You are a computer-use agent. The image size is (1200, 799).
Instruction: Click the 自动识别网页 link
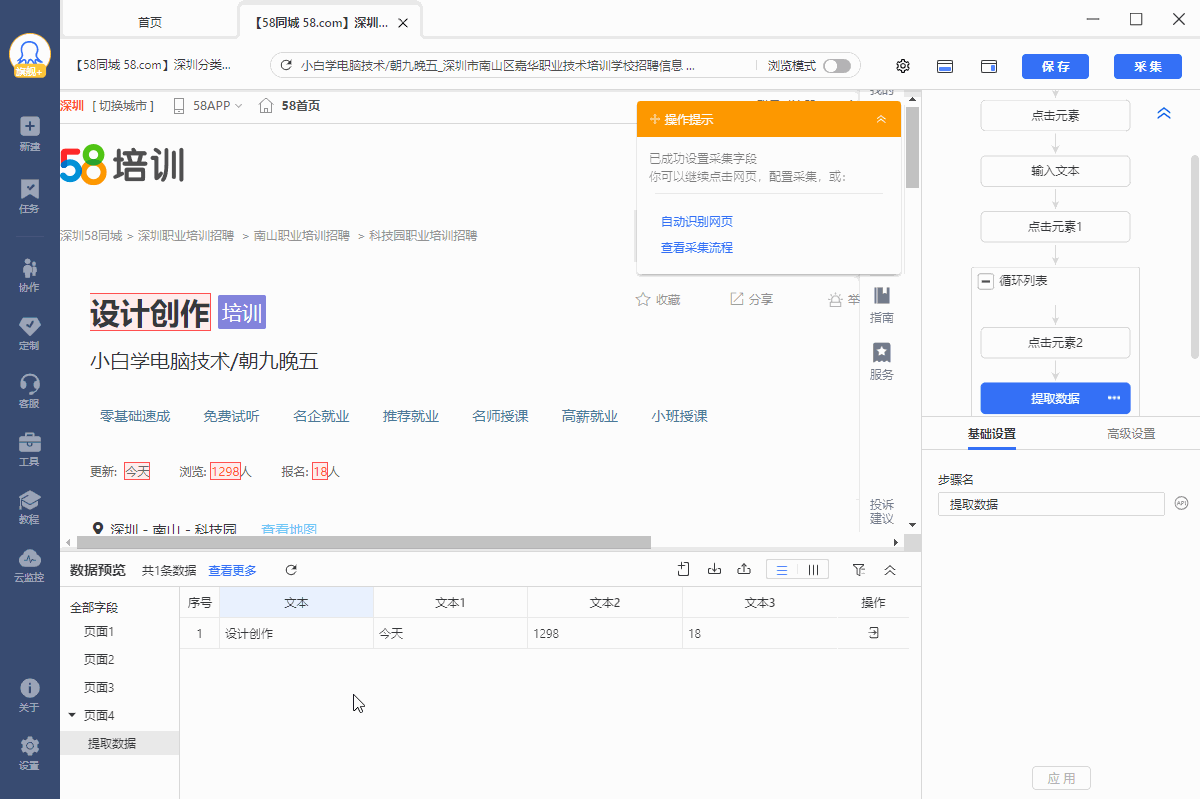tap(697, 221)
